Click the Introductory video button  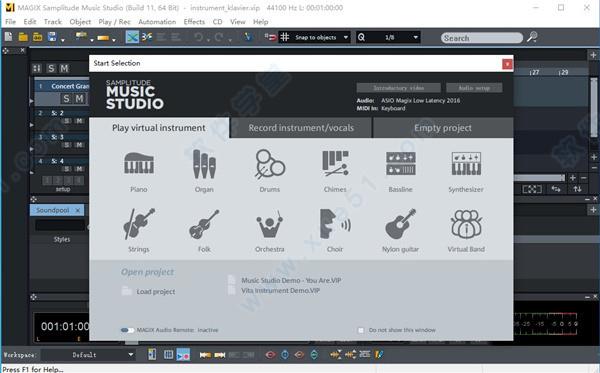[398, 88]
